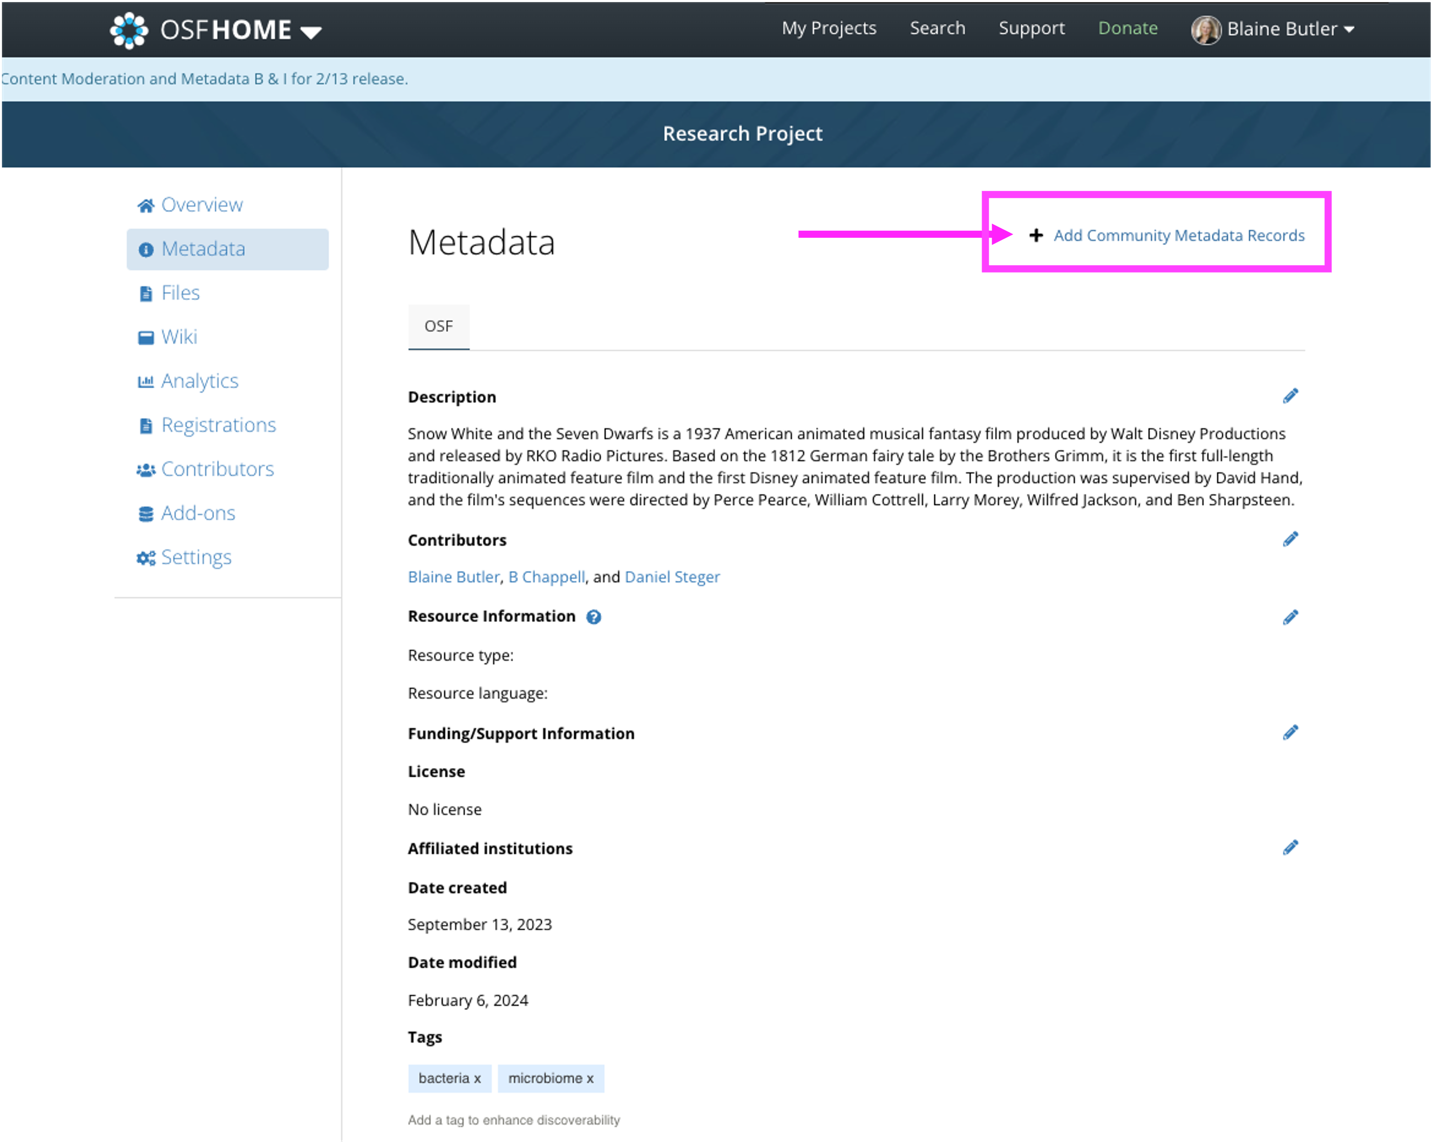The height and width of the screenshot is (1143, 1431).
Task: Click Blaine Butler profile avatar
Action: (1206, 30)
